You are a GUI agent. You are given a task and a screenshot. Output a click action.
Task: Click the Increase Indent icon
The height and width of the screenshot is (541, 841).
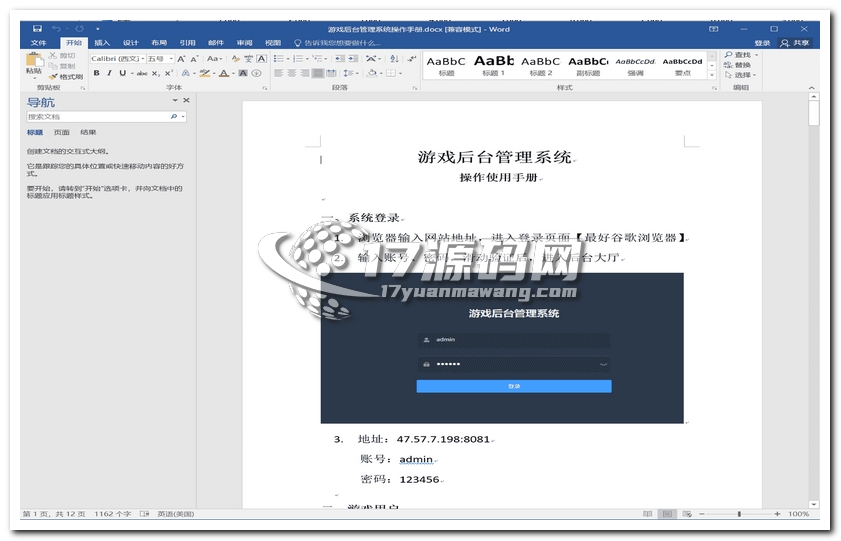[x=353, y=58]
